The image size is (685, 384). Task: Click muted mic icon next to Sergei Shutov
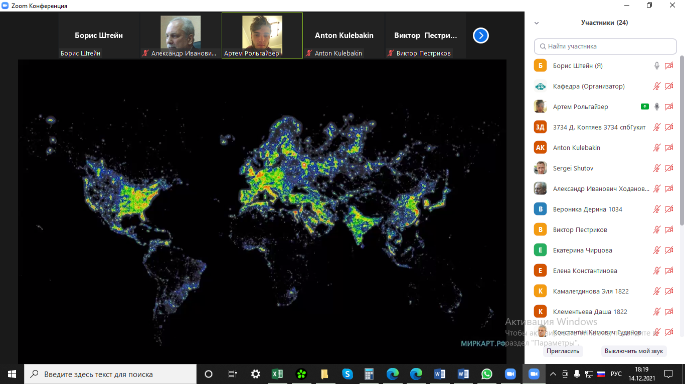pos(656,168)
